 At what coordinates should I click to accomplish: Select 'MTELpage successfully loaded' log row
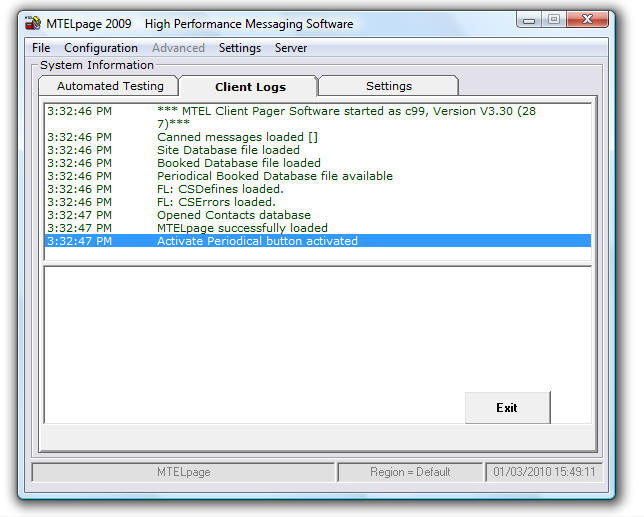tap(318, 228)
